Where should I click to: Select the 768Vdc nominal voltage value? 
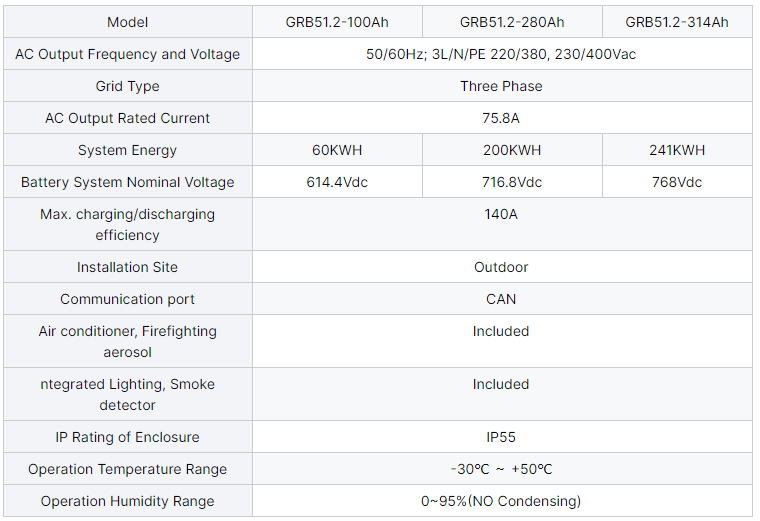point(677,182)
